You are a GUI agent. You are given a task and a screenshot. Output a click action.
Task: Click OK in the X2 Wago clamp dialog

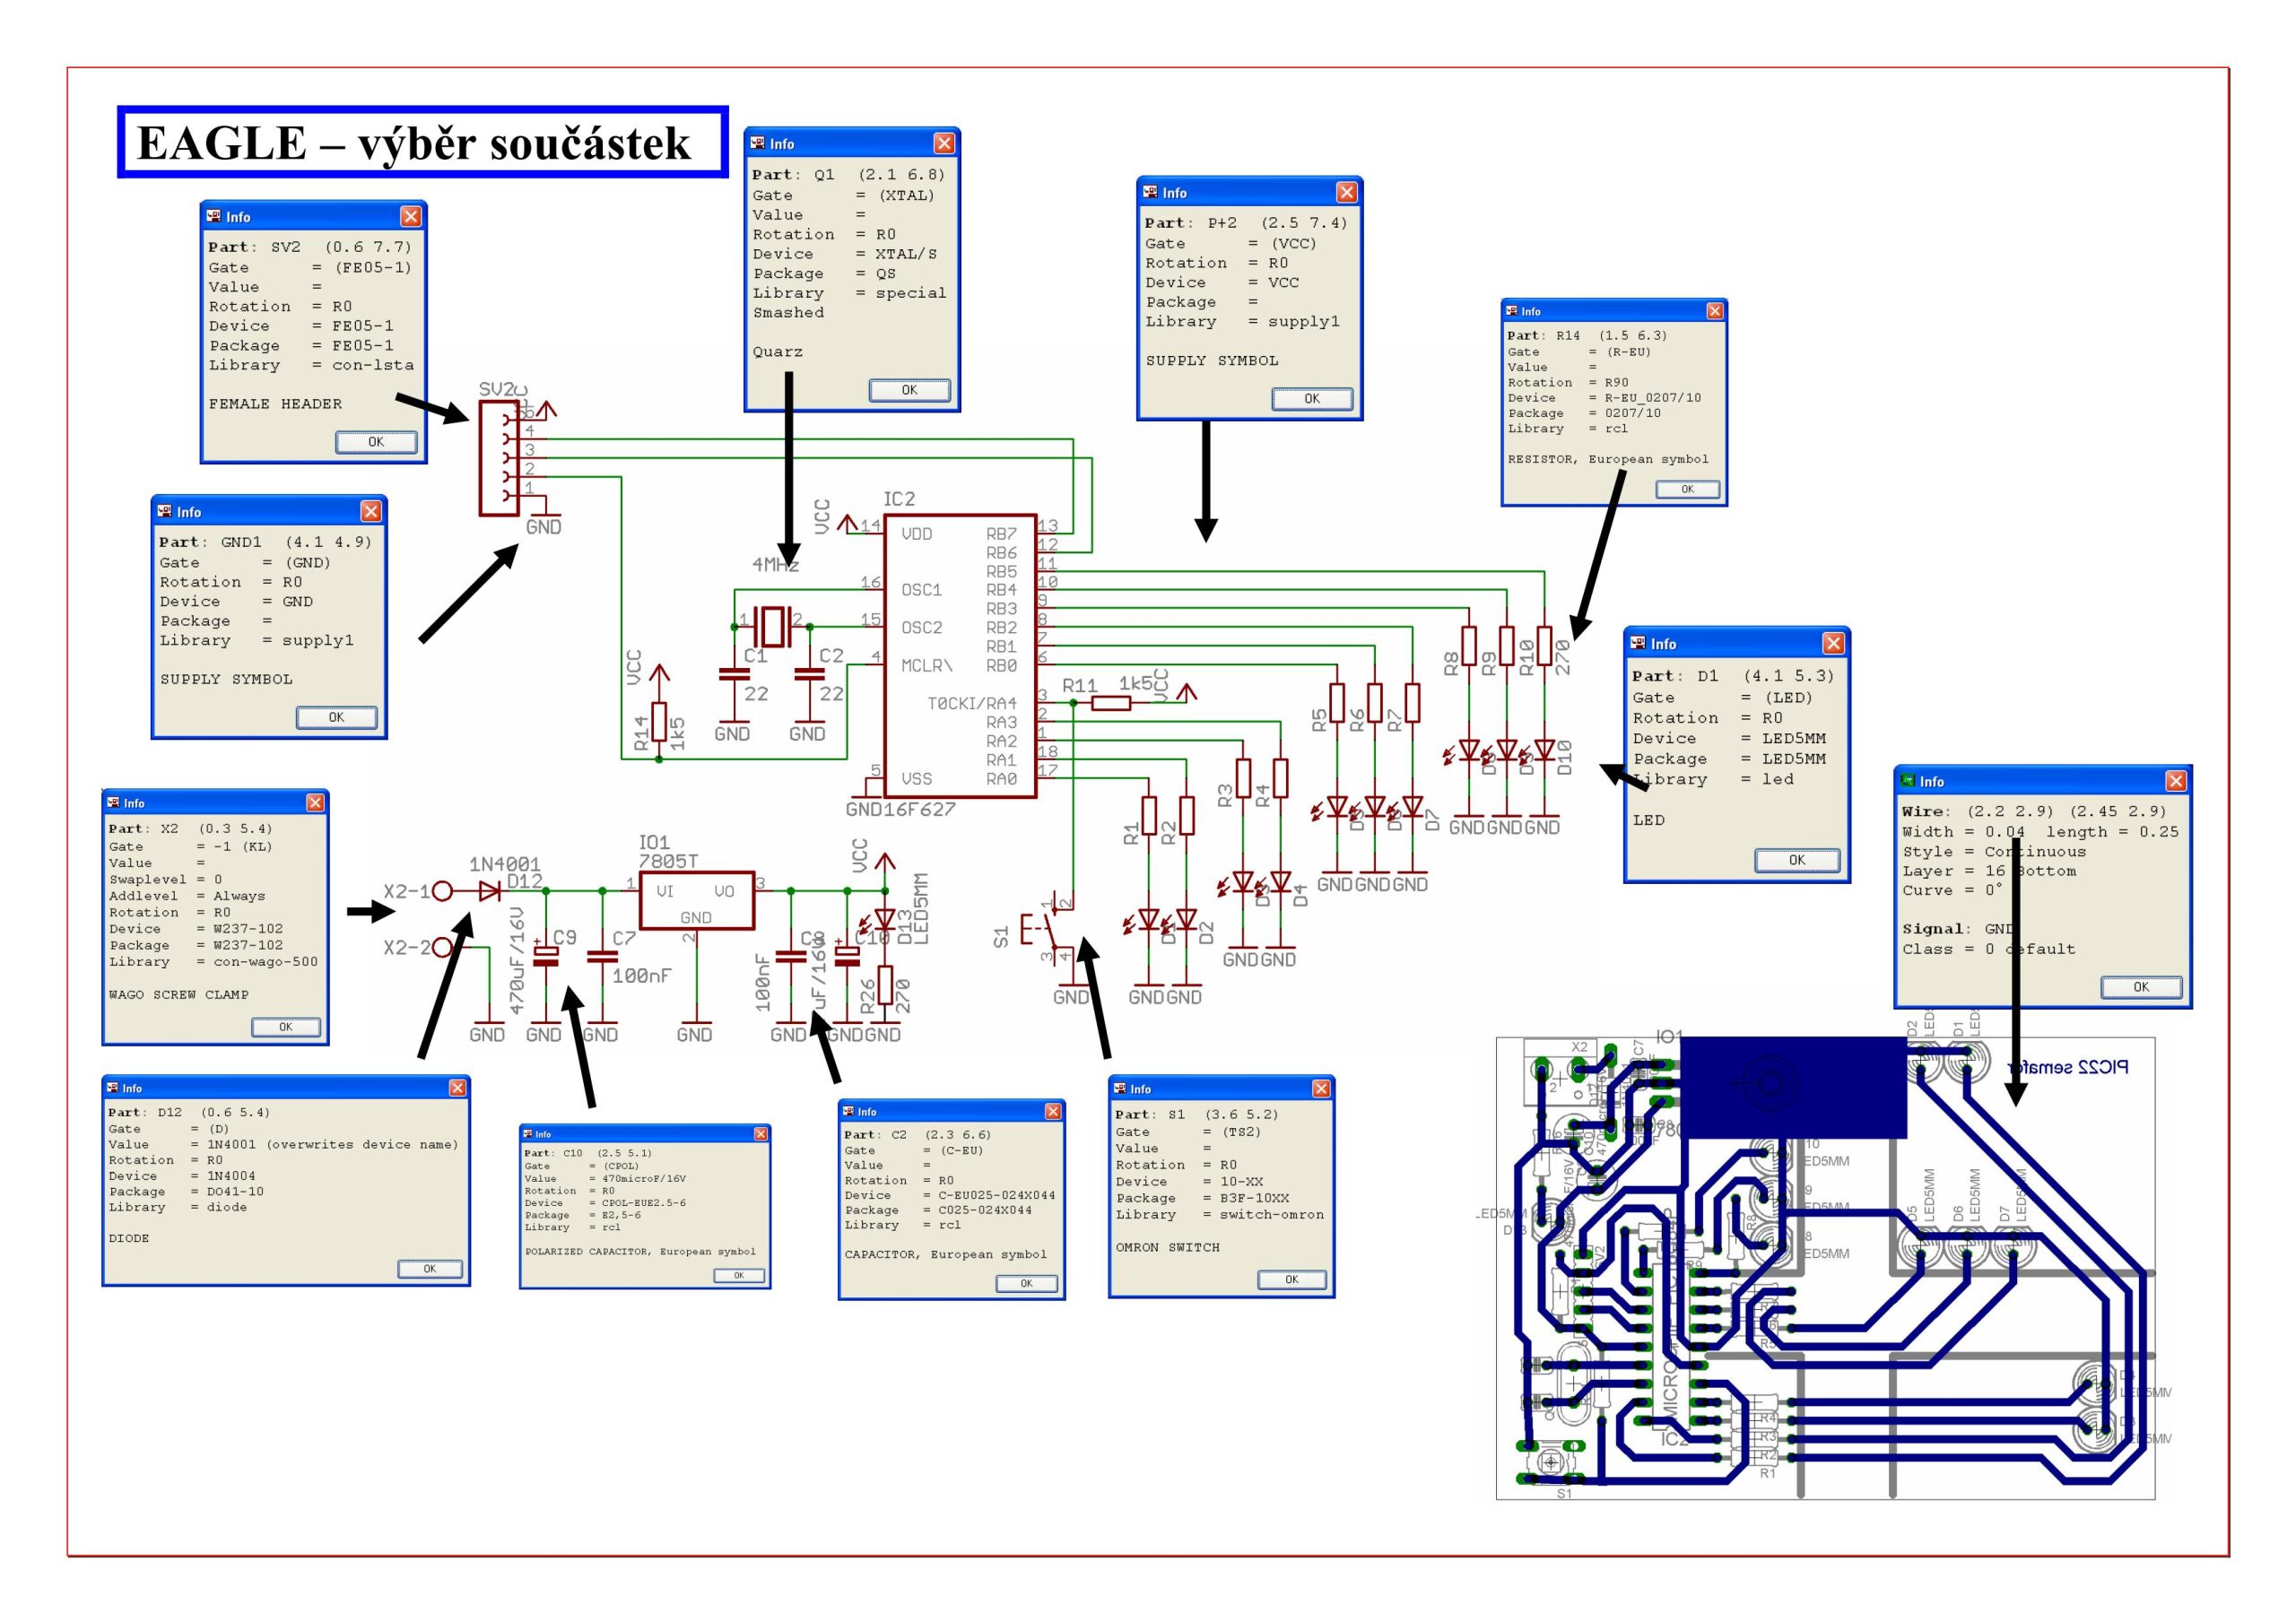(285, 1027)
